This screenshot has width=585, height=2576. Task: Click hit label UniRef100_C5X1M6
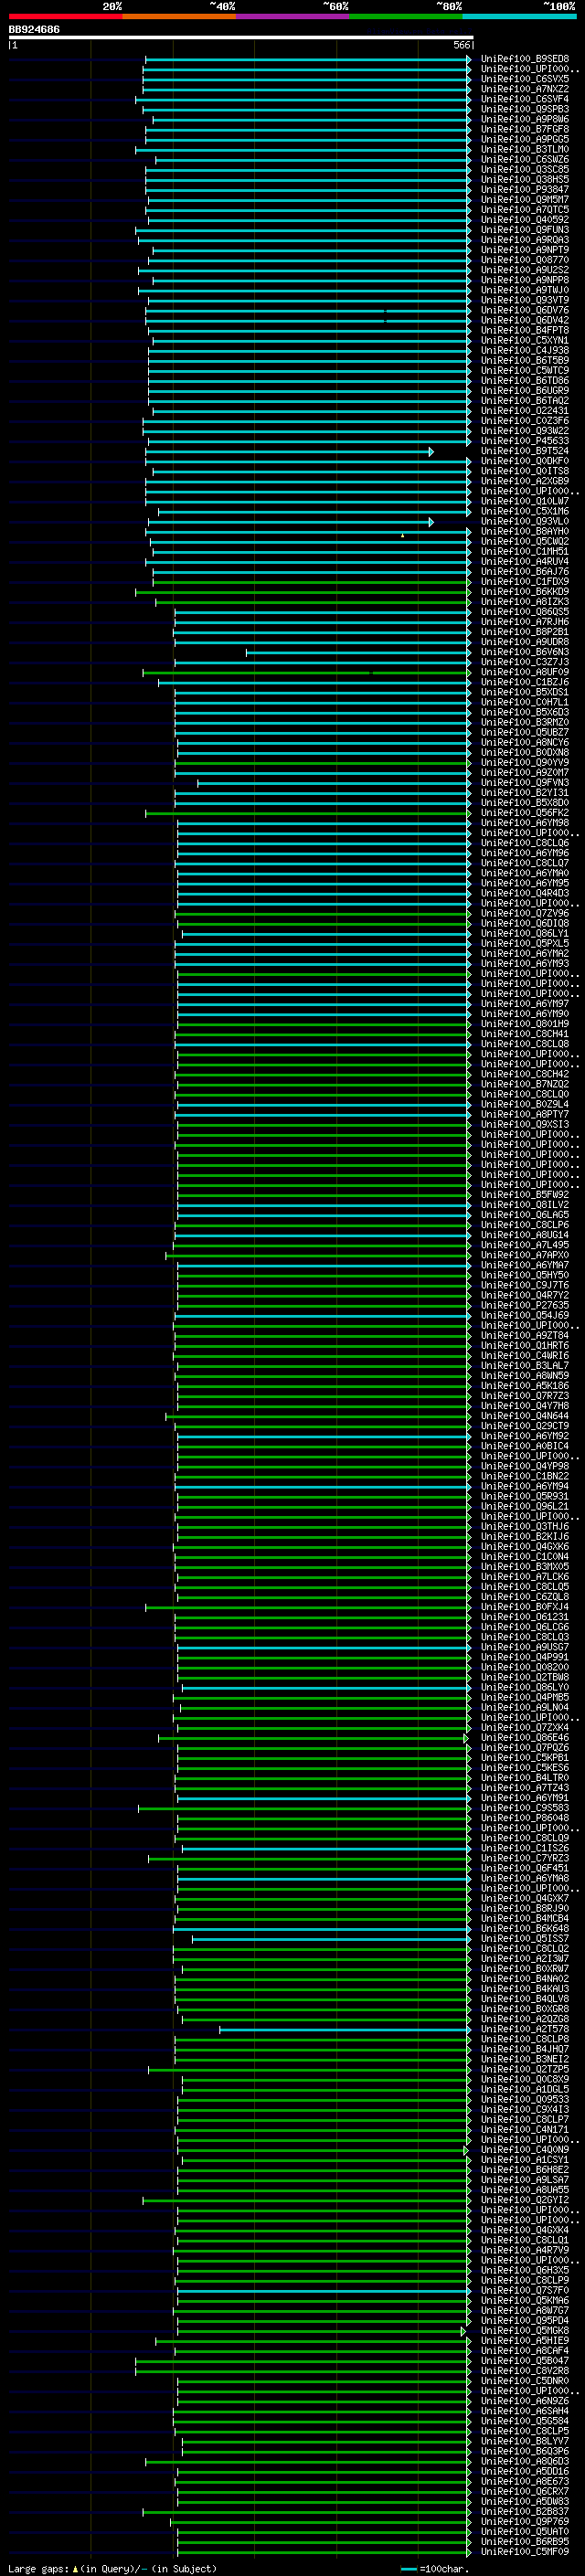coord(525,511)
